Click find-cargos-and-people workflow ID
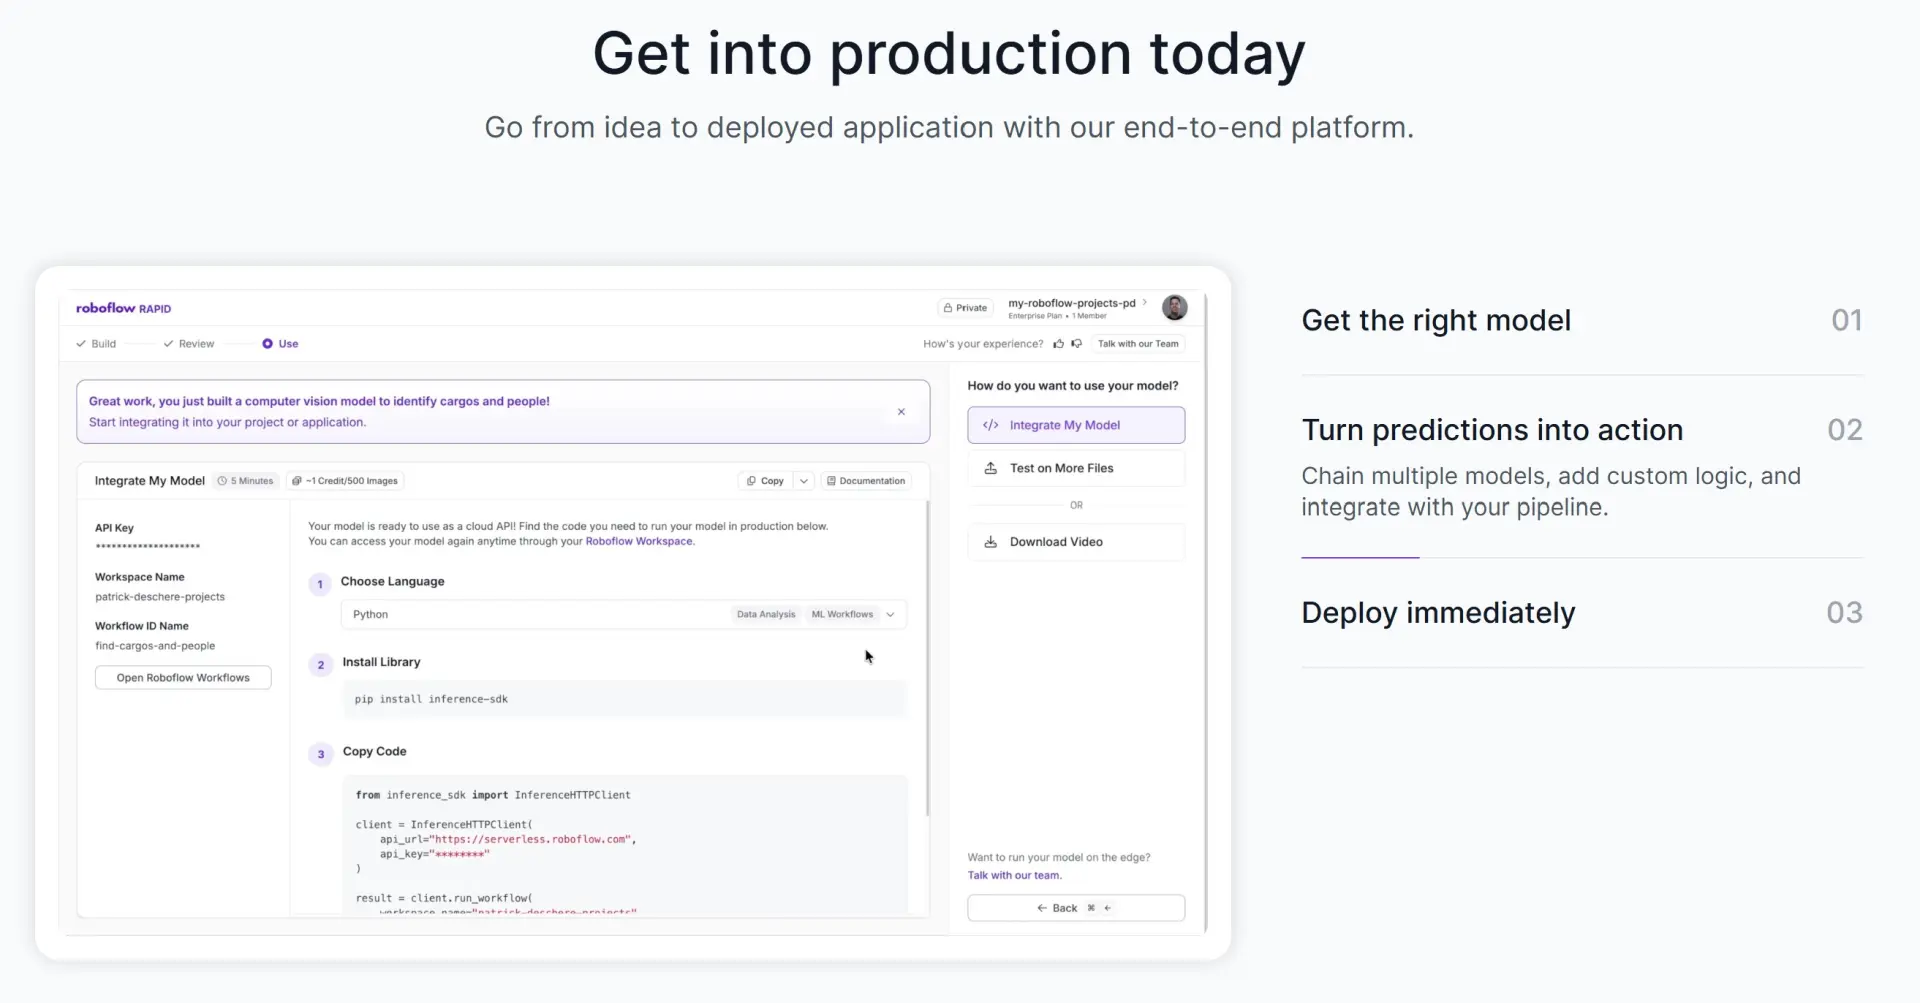1920x1003 pixels. click(x=155, y=646)
